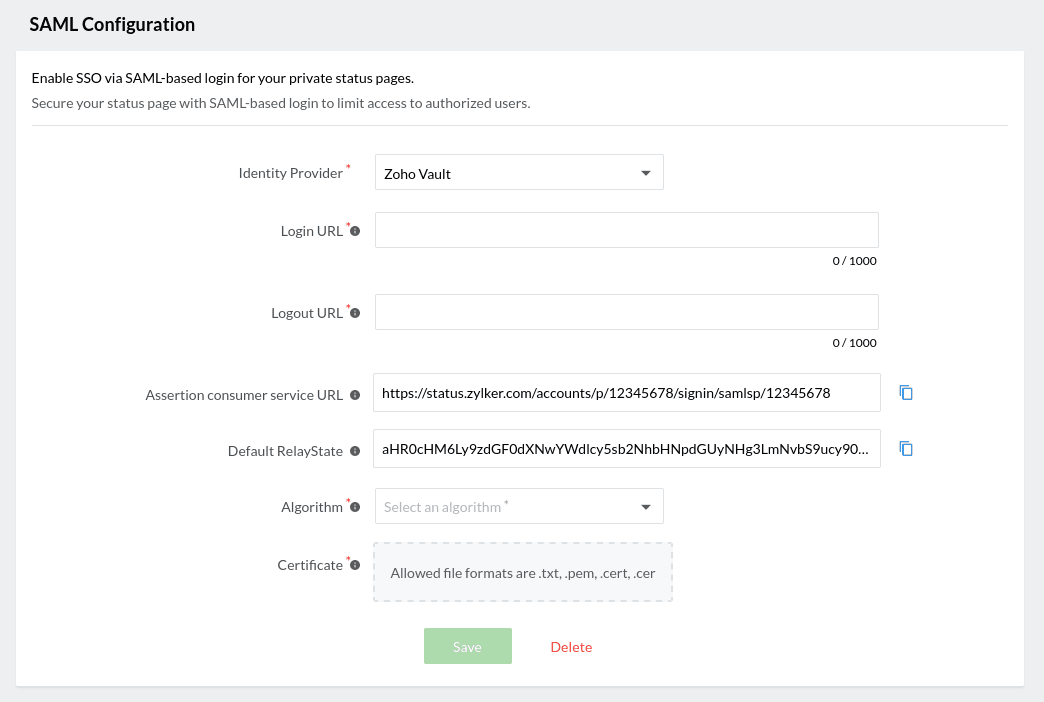This screenshot has height=702, width=1044.
Task: Click the Login URL info icon
Action: coord(355,231)
